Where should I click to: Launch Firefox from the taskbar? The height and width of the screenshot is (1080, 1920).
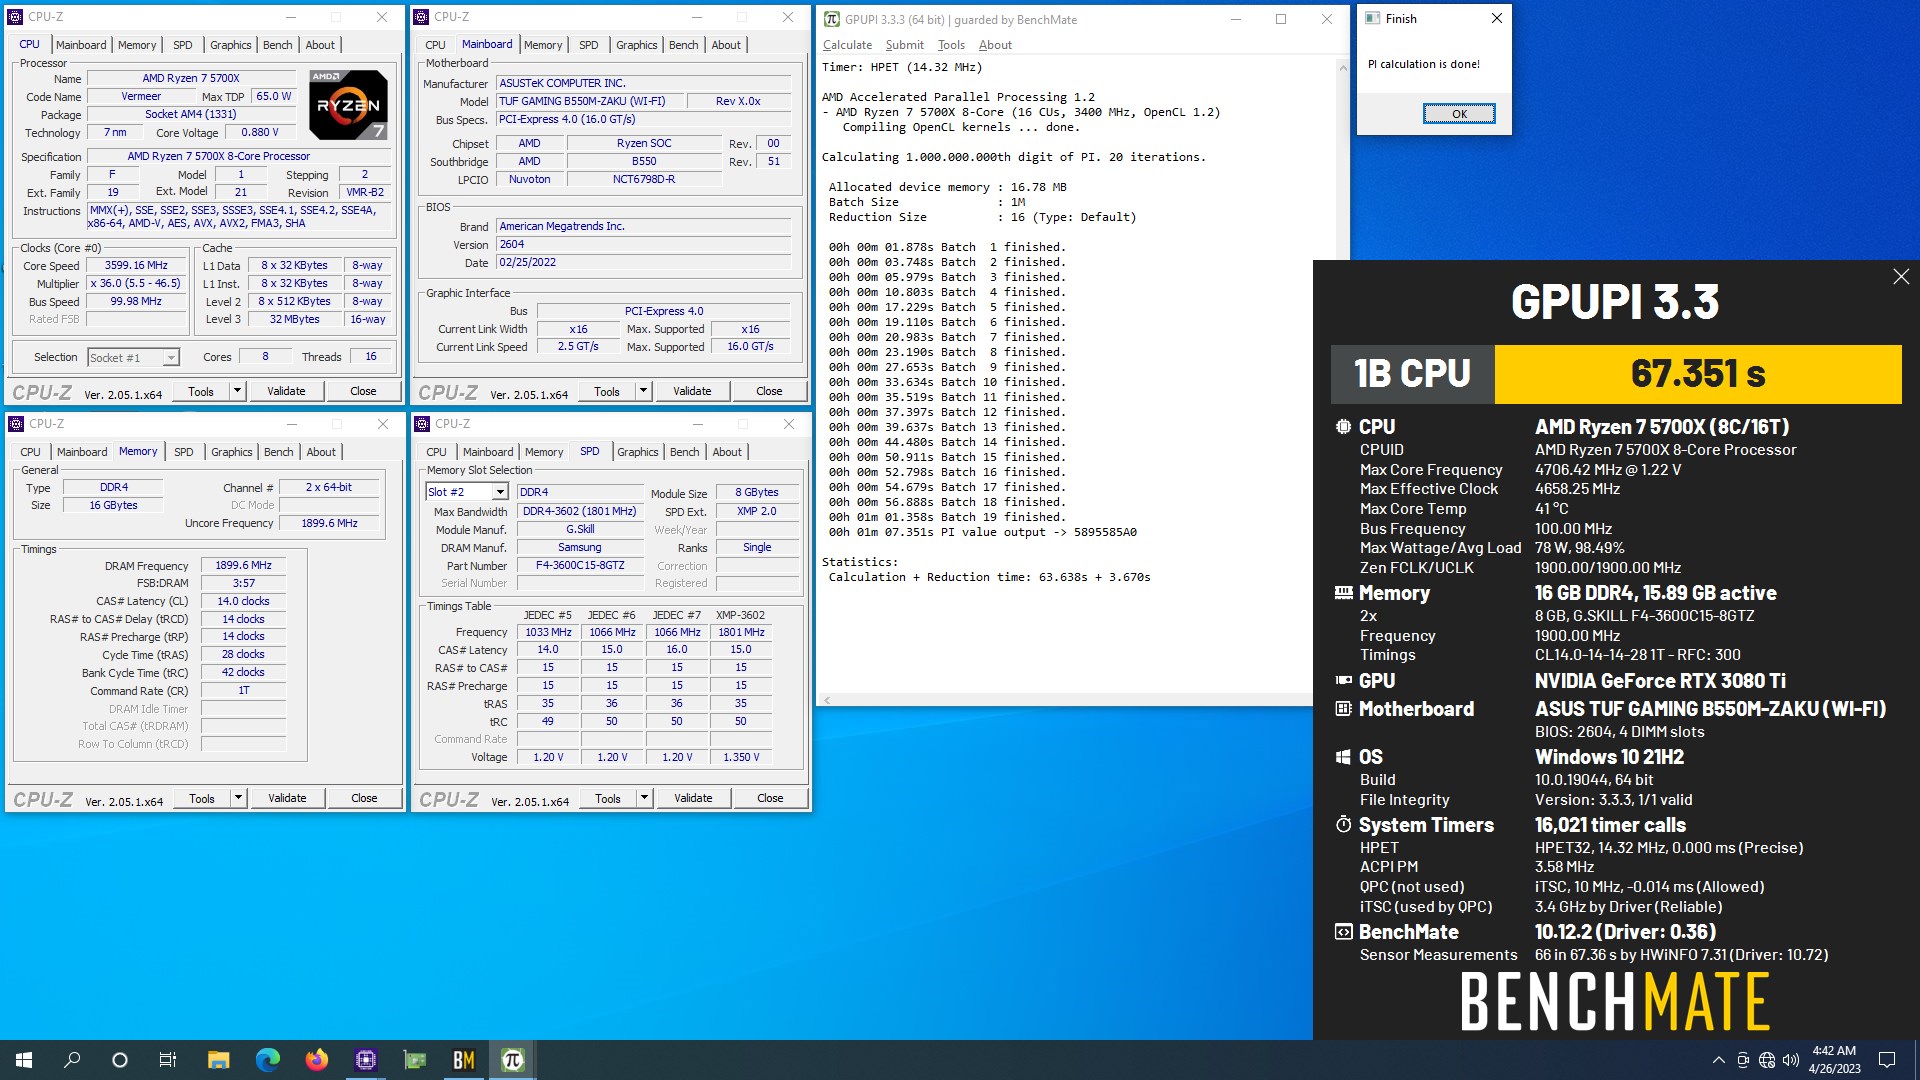316,1060
